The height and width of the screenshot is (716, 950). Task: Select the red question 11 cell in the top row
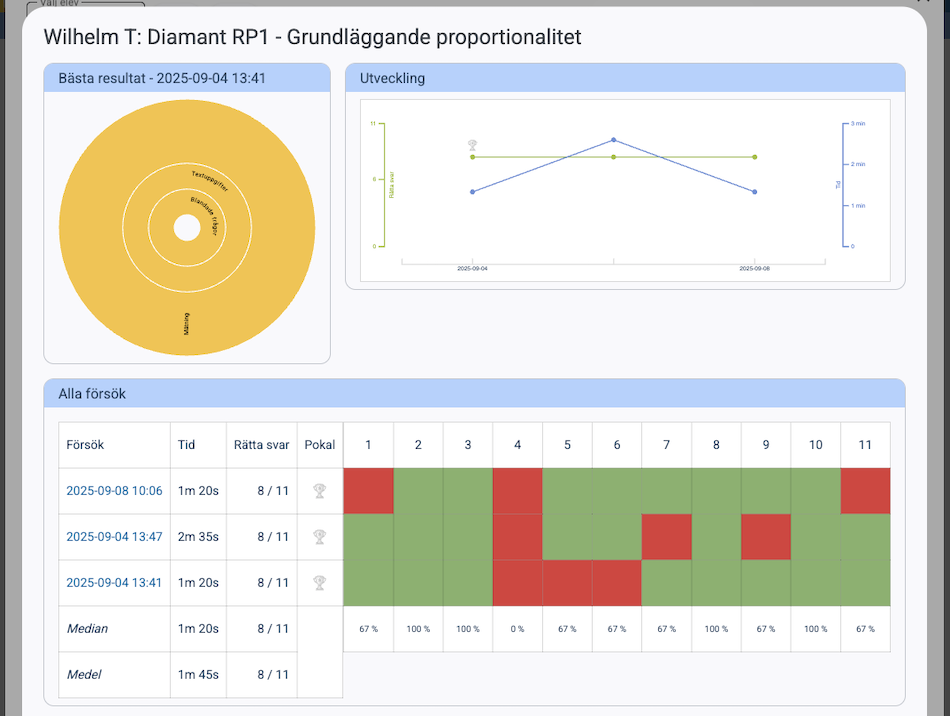pos(865,491)
